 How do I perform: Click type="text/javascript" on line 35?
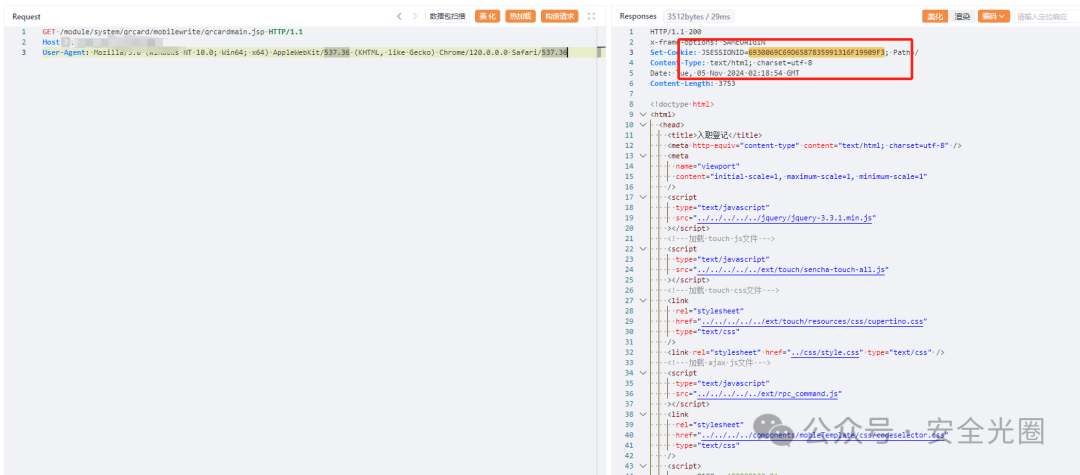pyautogui.click(x=723, y=383)
